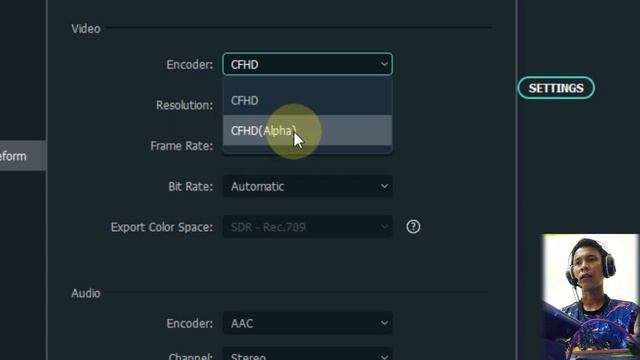Collapse the video Encoder combo box
Viewport: 640px width, 360px height.
click(x=307, y=64)
